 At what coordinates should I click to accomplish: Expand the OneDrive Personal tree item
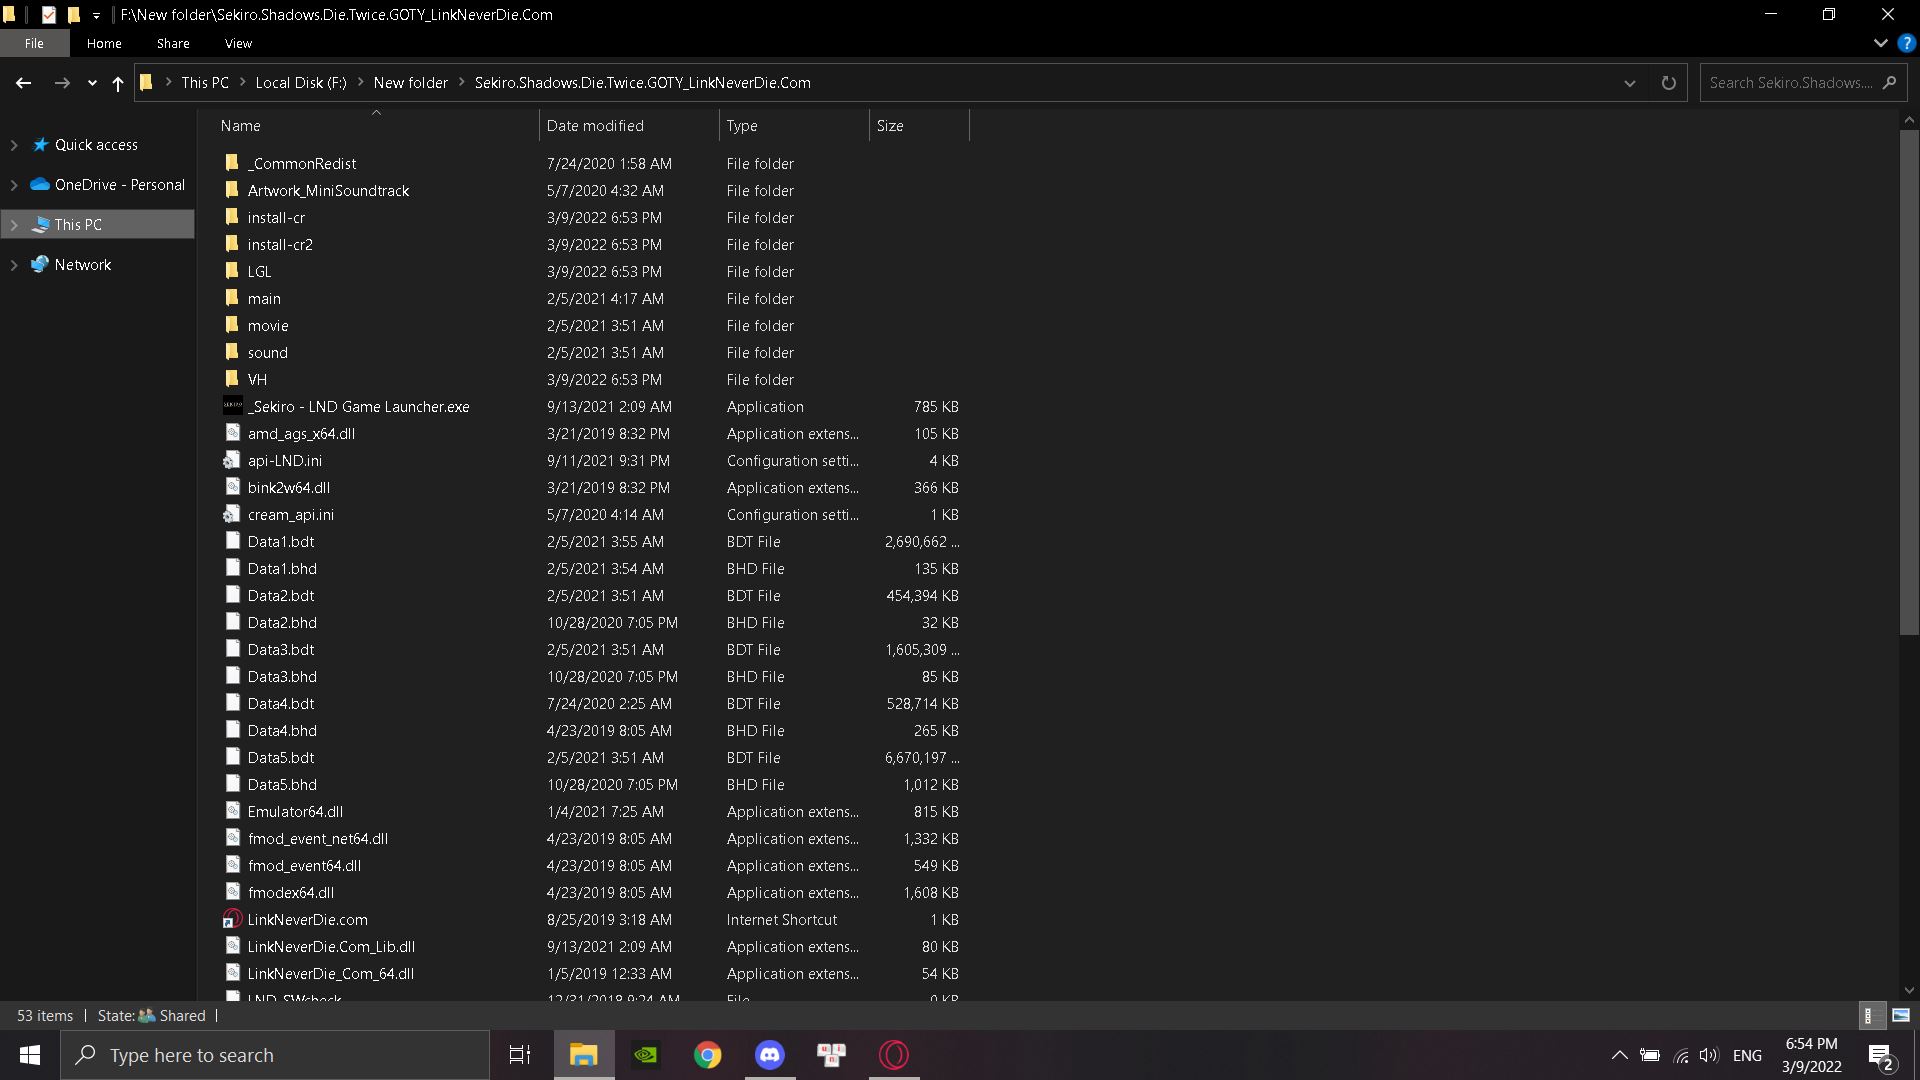click(12, 183)
